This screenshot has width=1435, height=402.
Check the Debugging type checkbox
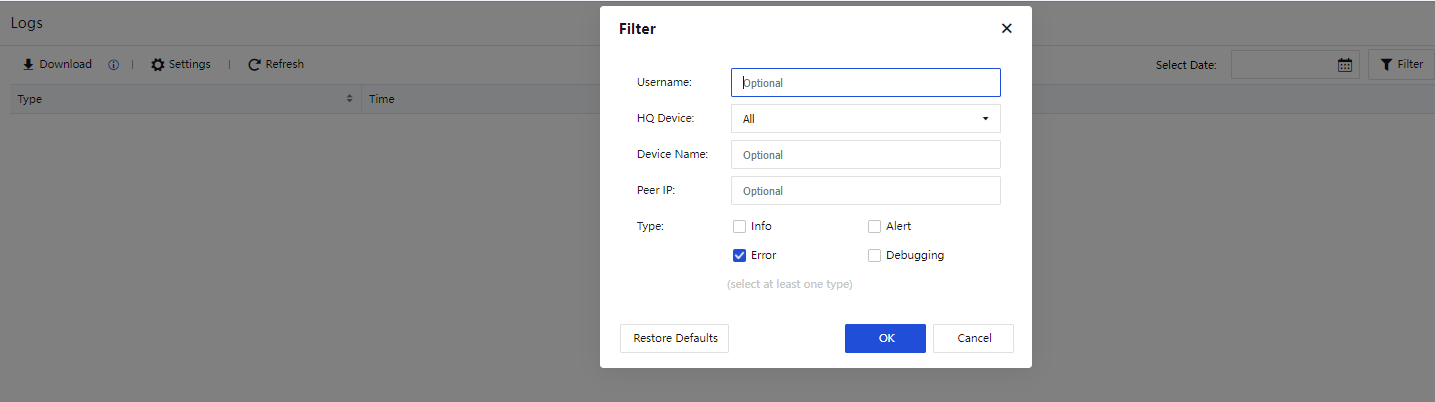(875, 255)
